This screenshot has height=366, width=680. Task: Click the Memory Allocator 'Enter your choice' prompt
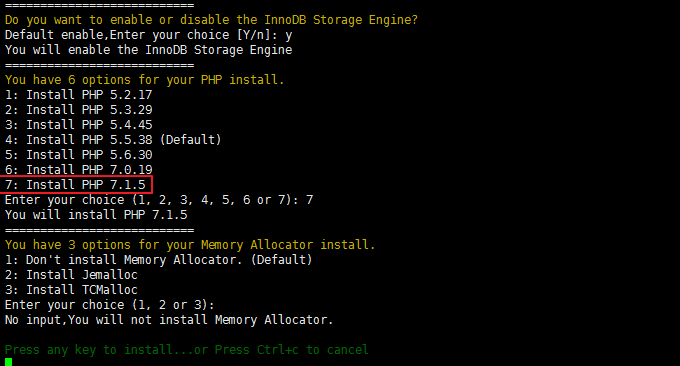coord(110,305)
